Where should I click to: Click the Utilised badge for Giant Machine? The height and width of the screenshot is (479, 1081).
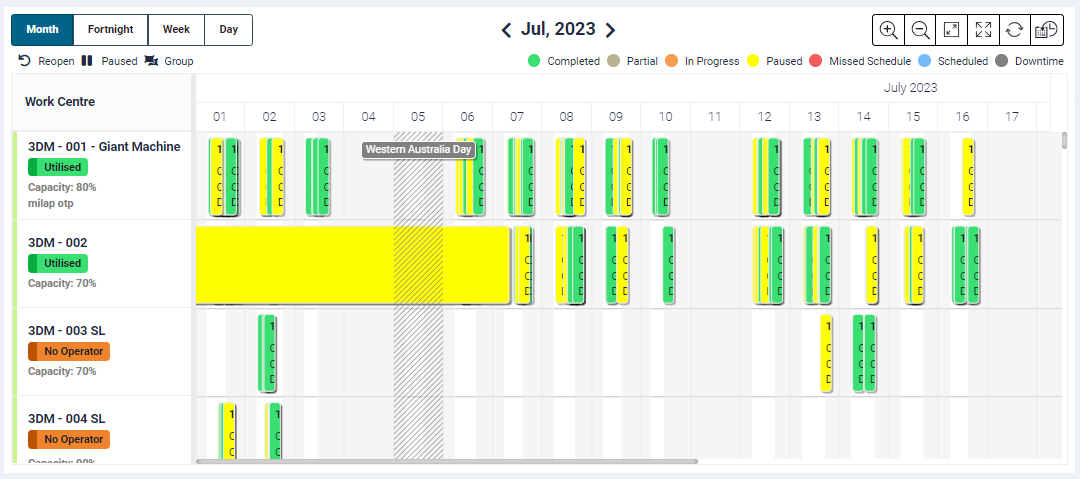(58, 167)
